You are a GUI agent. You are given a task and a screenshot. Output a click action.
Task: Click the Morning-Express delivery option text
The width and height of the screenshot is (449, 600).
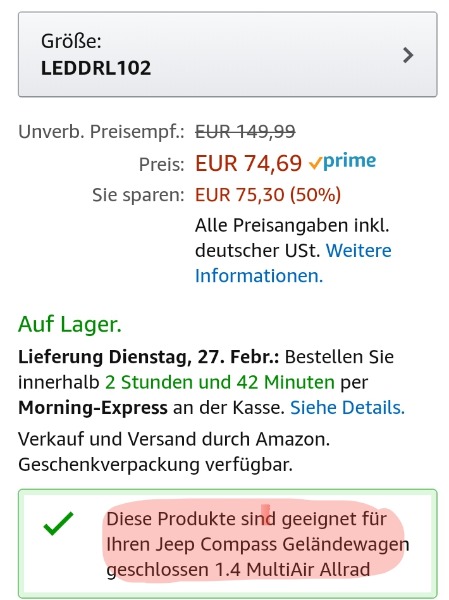tap(93, 408)
